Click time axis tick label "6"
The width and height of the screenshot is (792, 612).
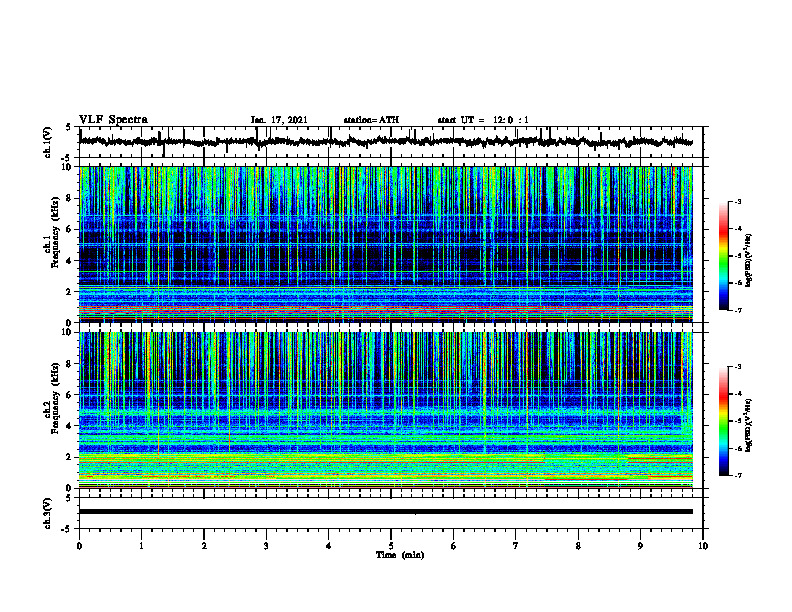(x=454, y=546)
